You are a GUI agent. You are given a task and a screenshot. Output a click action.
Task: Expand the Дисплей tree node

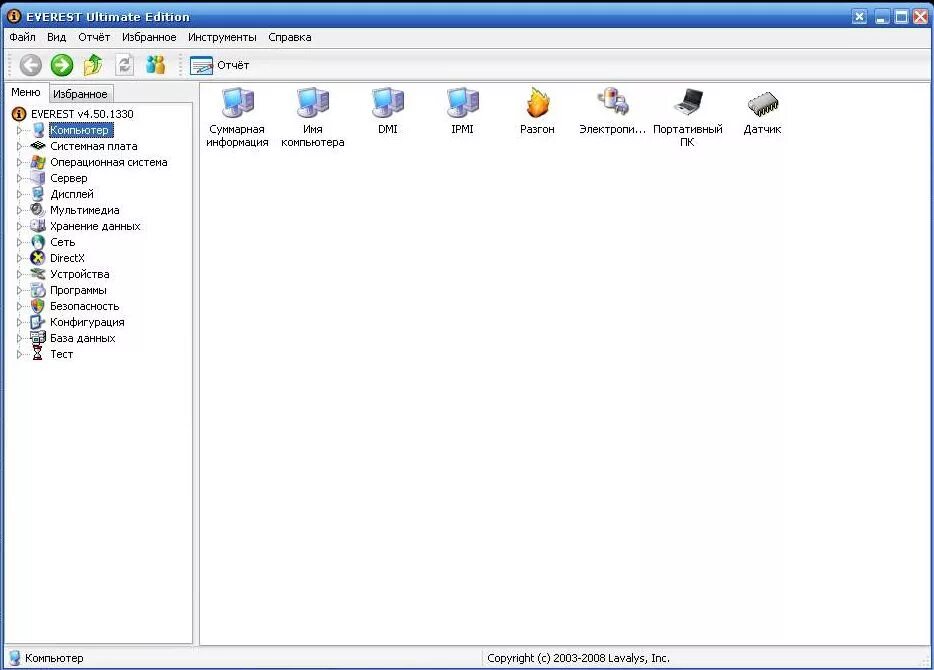coord(19,194)
